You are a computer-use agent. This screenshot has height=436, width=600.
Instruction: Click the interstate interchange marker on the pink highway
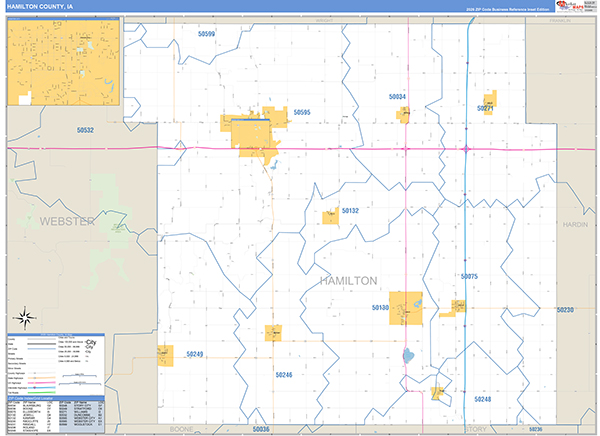[x=466, y=149]
